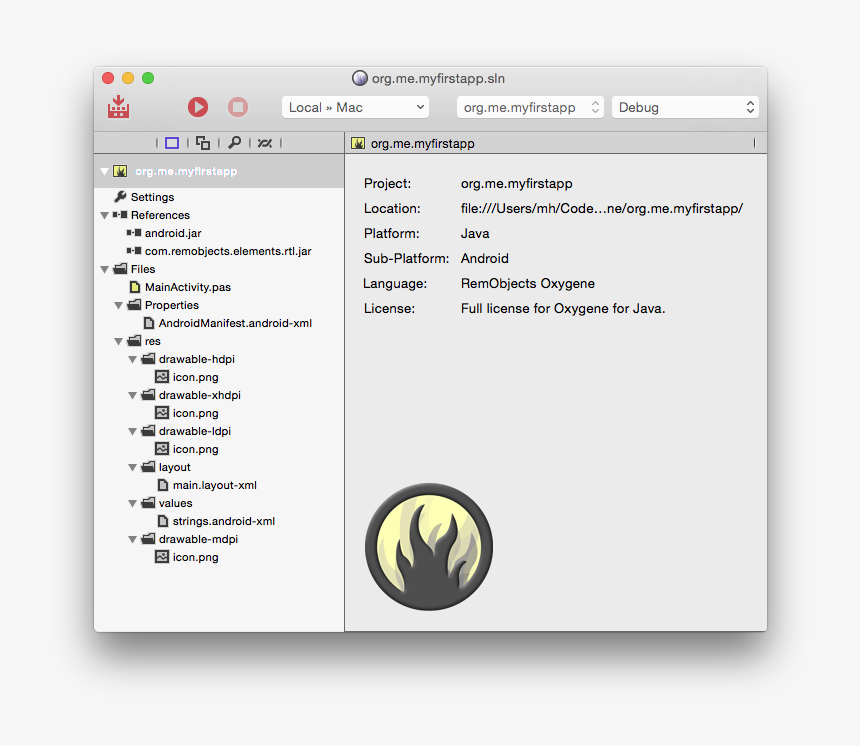Click the Project name value in details
The image size is (860, 746).
point(517,184)
